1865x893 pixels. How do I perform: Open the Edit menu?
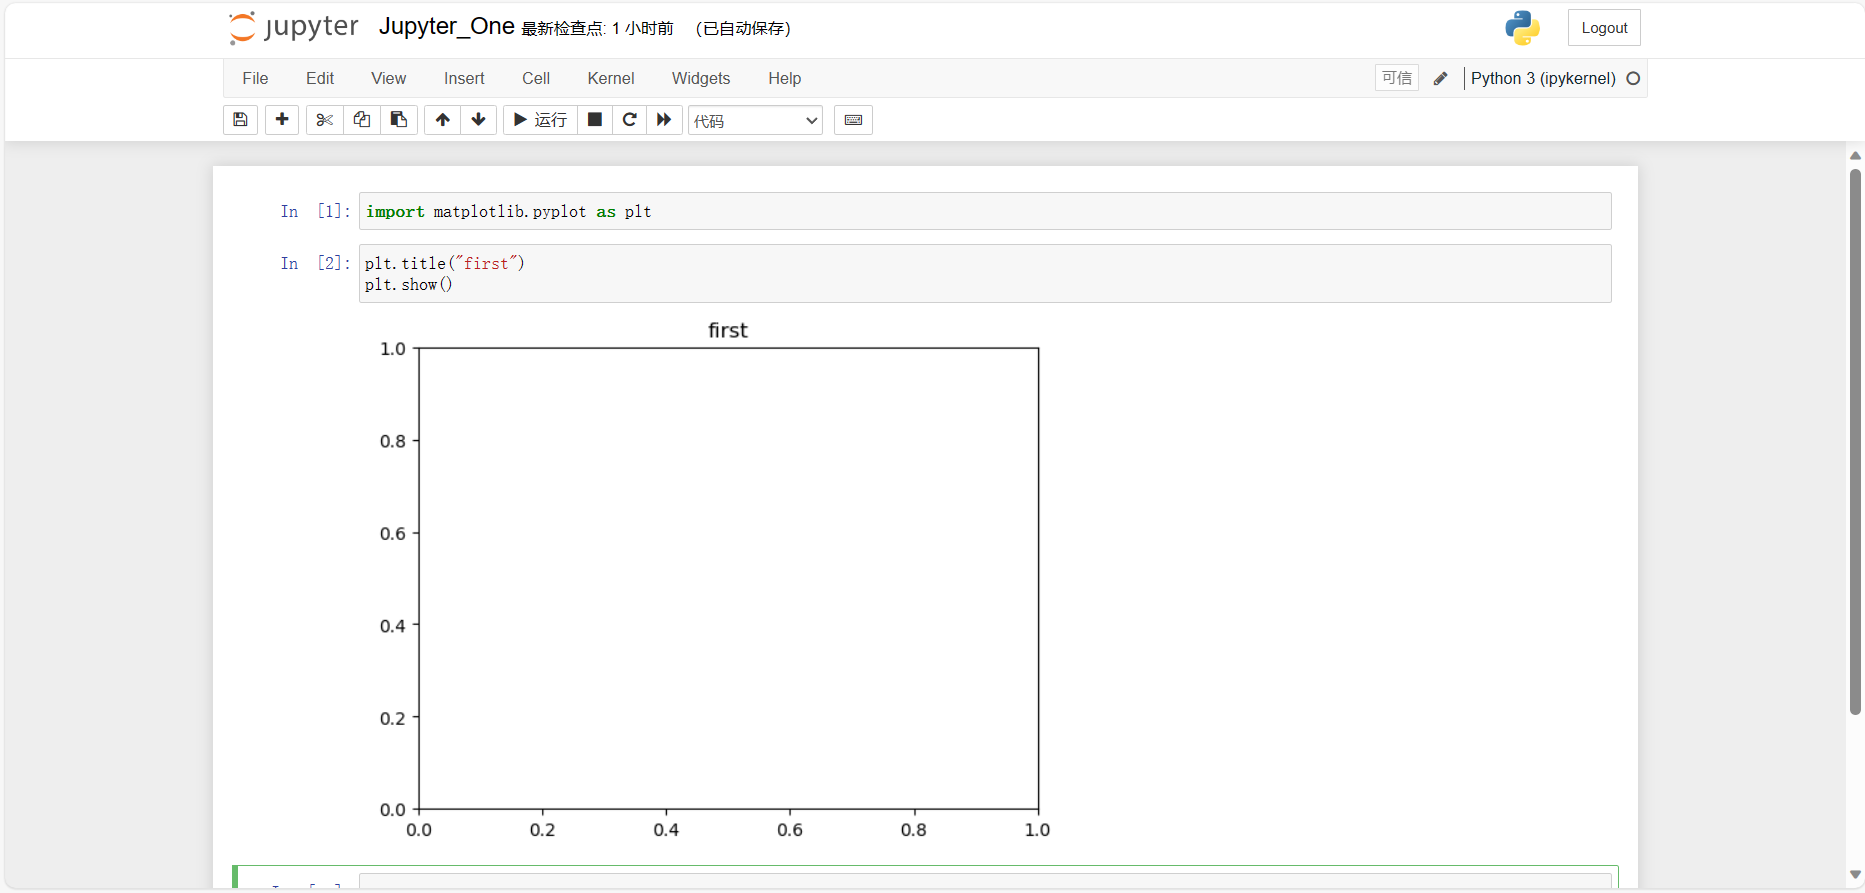(x=320, y=78)
